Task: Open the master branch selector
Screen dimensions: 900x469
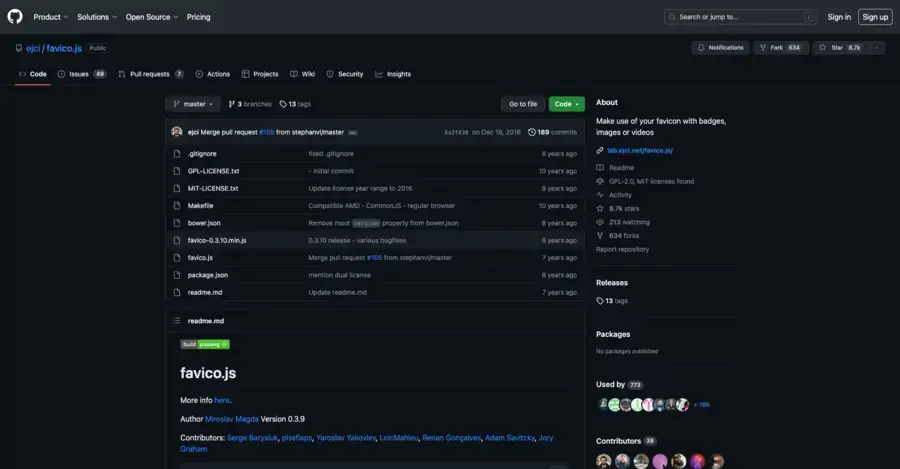Action: (x=193, y=104)
